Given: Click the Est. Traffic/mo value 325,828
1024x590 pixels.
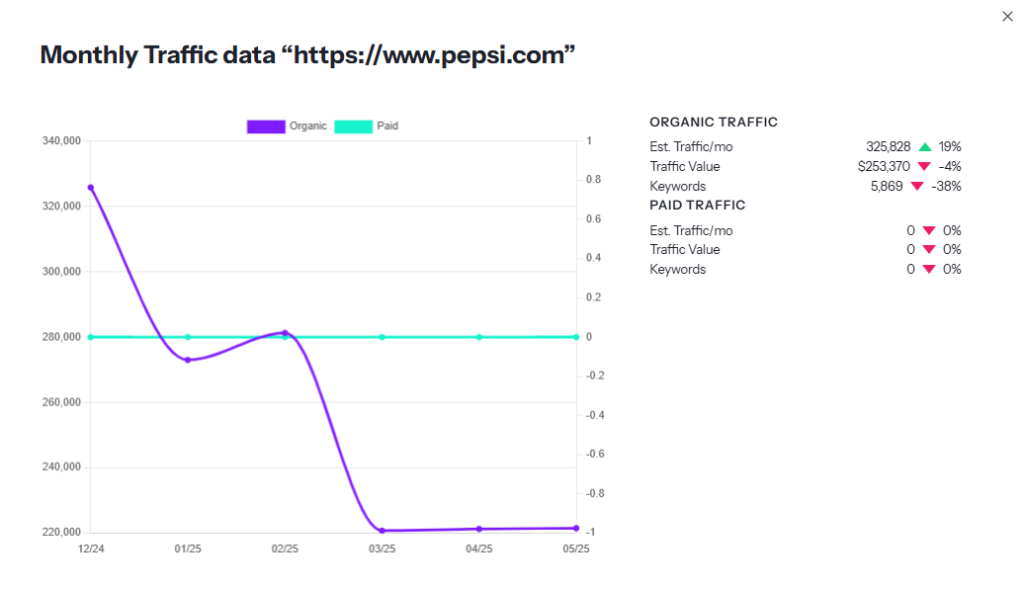Looking at the screenshot, I should tap(888, 146).
